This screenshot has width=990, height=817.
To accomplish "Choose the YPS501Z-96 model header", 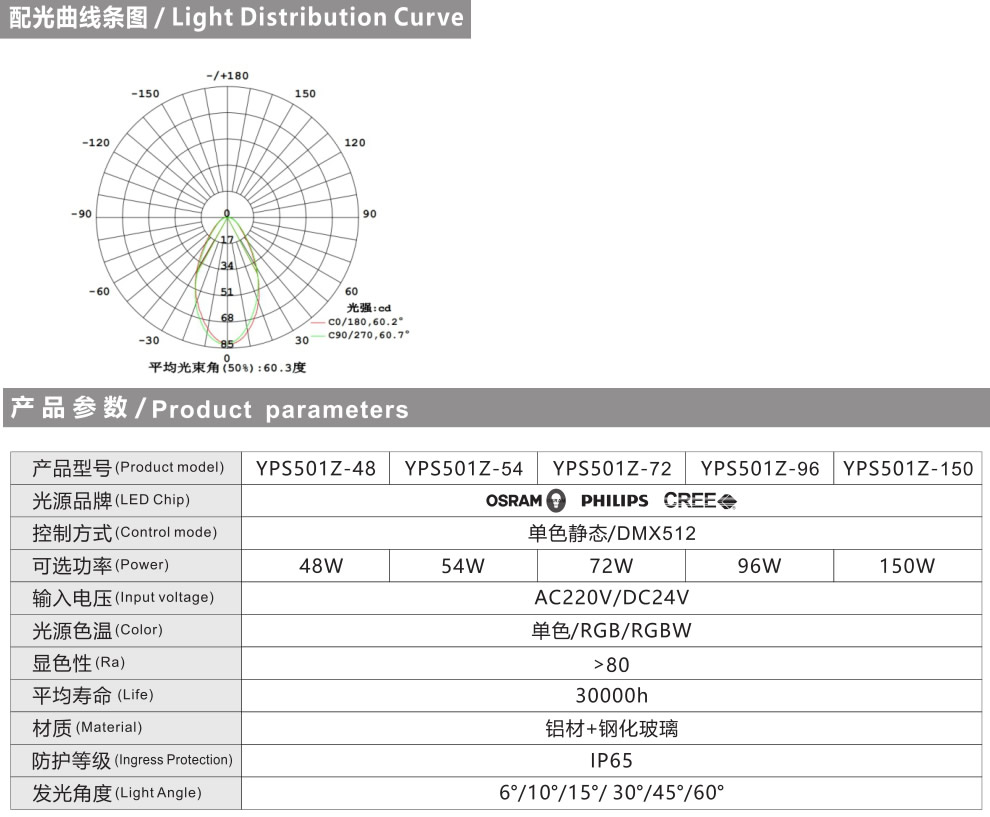I will tap(759, 468).
